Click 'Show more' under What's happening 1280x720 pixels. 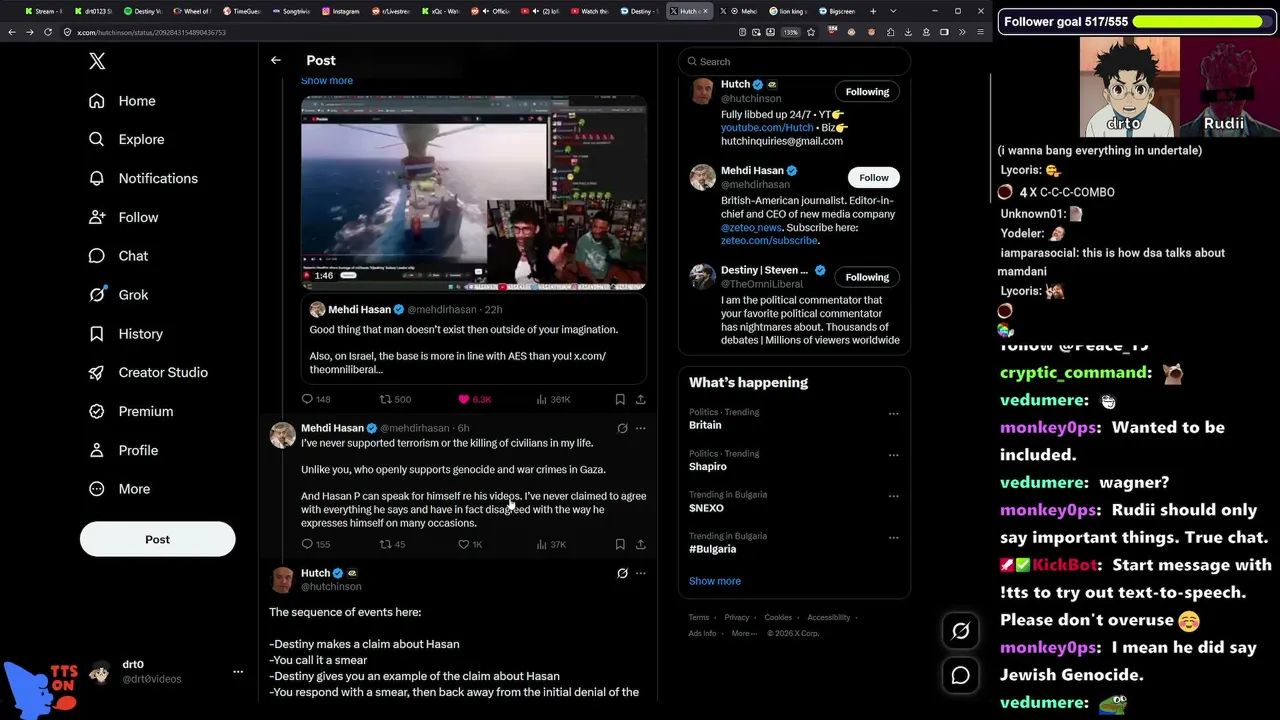[715, 581]
